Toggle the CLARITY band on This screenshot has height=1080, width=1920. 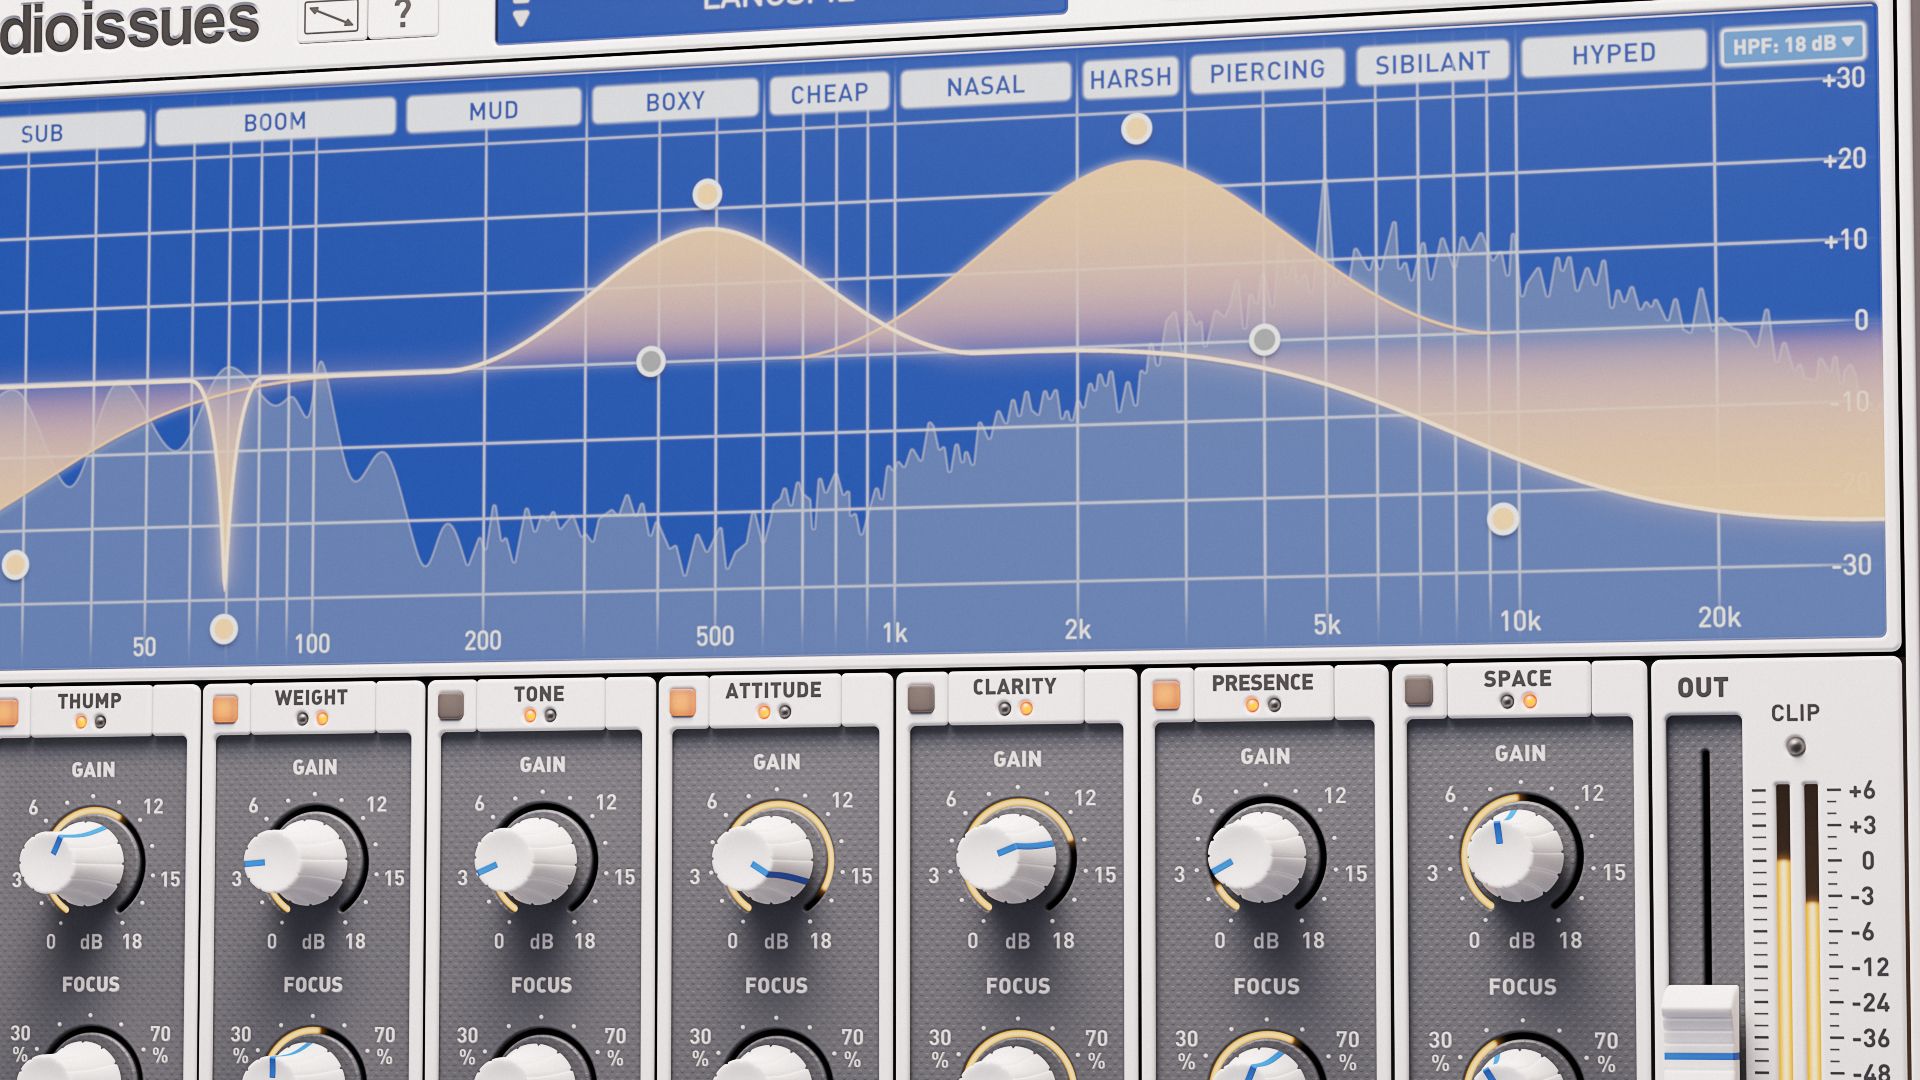coord(921,698)
